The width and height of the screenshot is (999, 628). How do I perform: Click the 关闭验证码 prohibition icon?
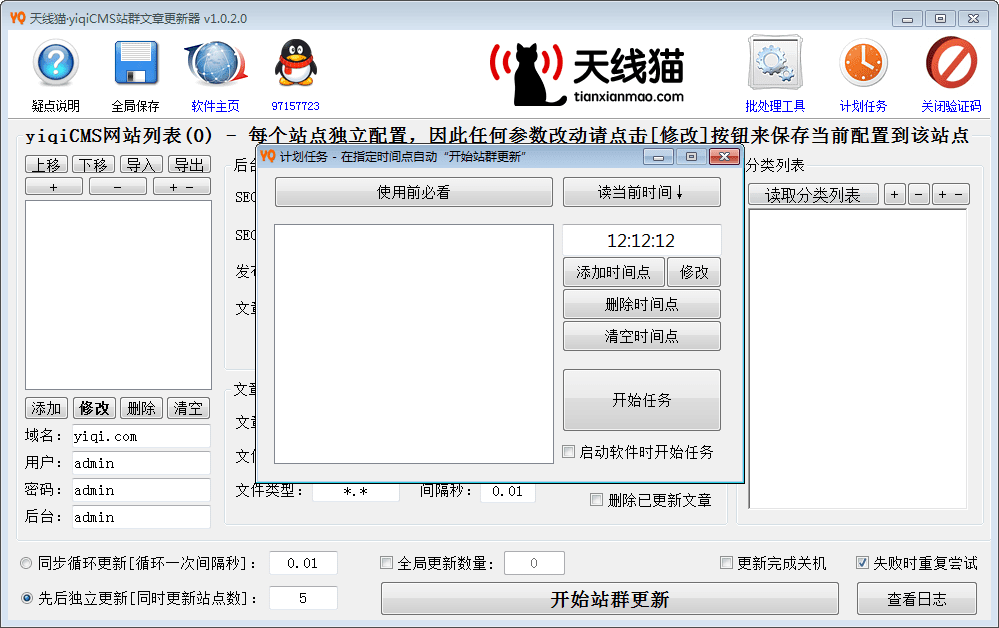pyautogui.click(x=951, y=62)
